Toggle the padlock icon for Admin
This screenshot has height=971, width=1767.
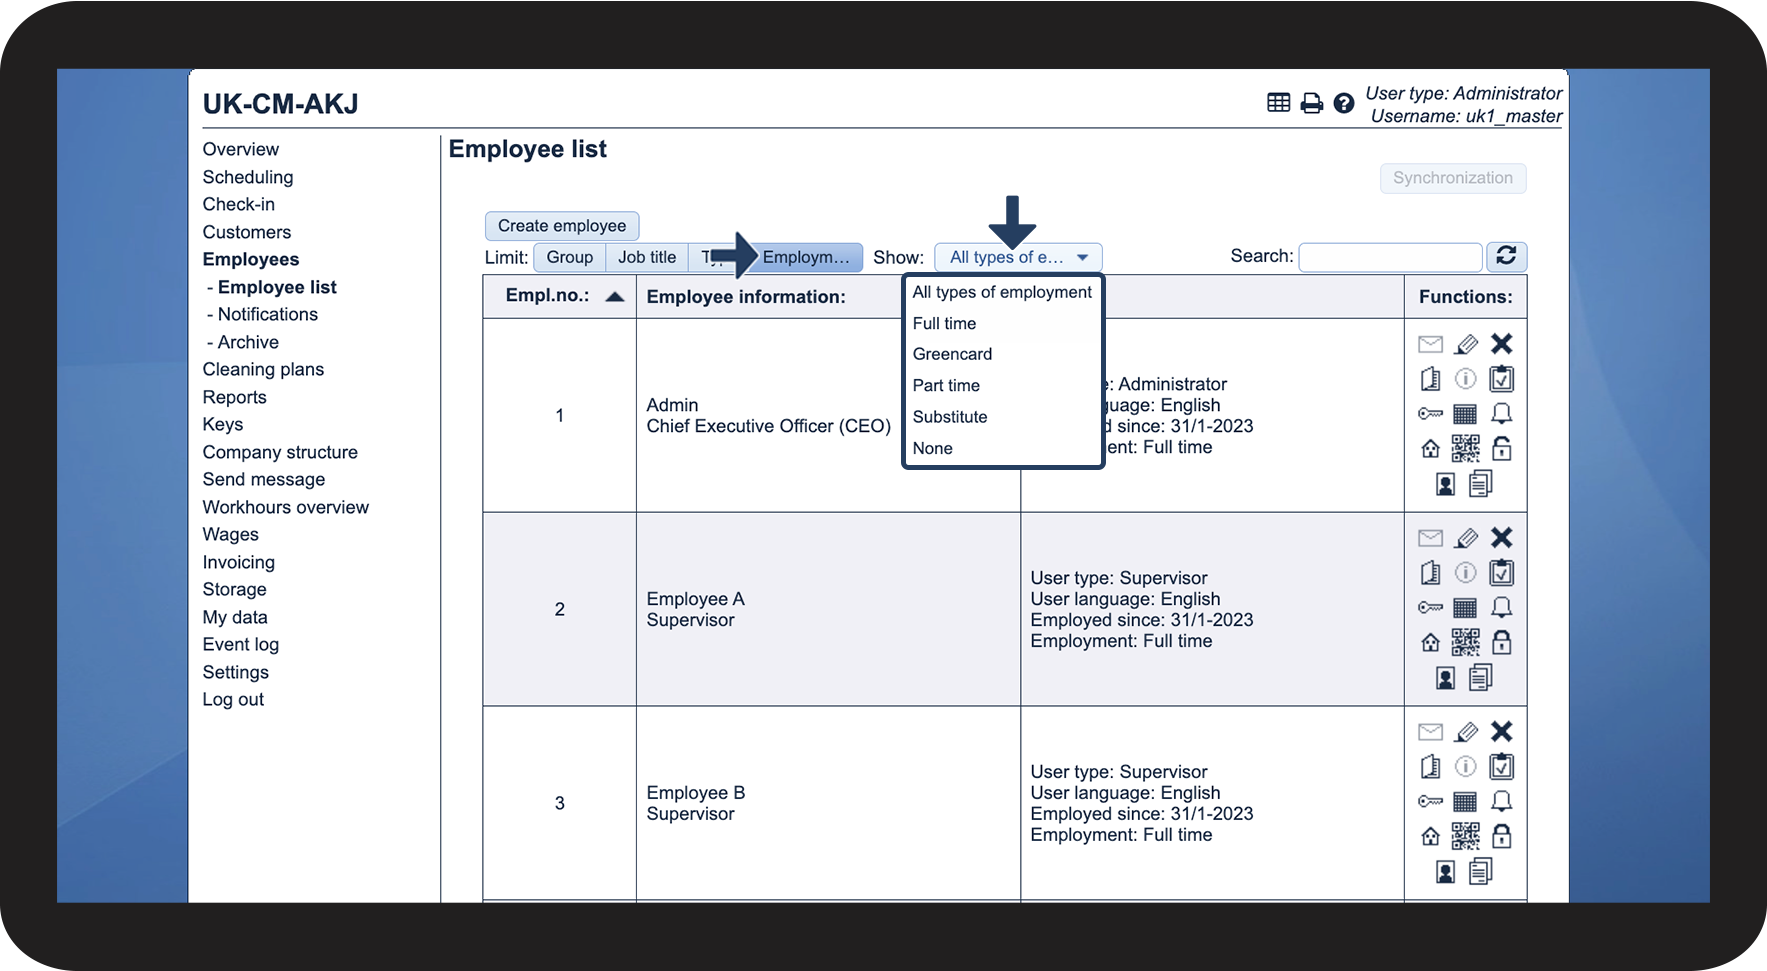click(1501, 448)
